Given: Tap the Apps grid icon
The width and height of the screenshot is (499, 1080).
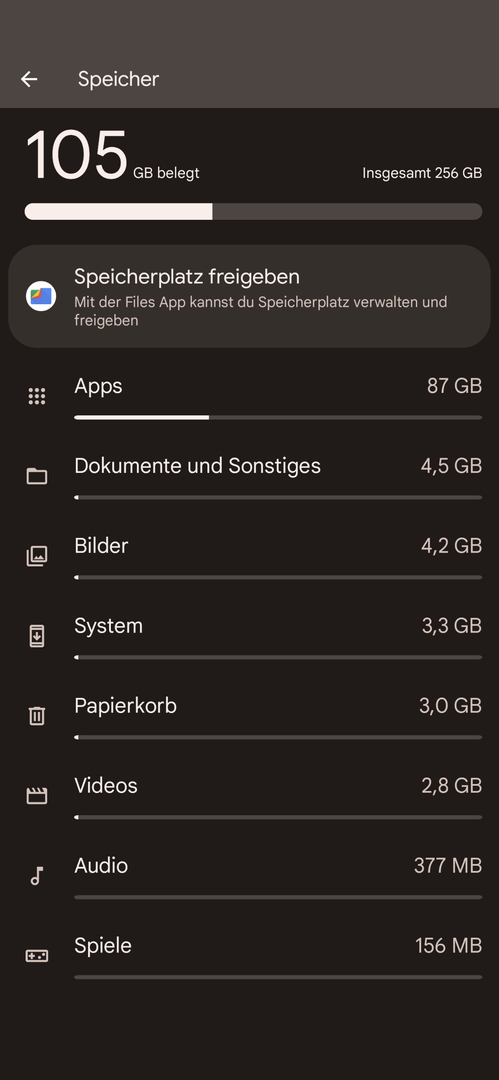Looking at the screenshot, I should pyautogui.click(x=37, y=396).
